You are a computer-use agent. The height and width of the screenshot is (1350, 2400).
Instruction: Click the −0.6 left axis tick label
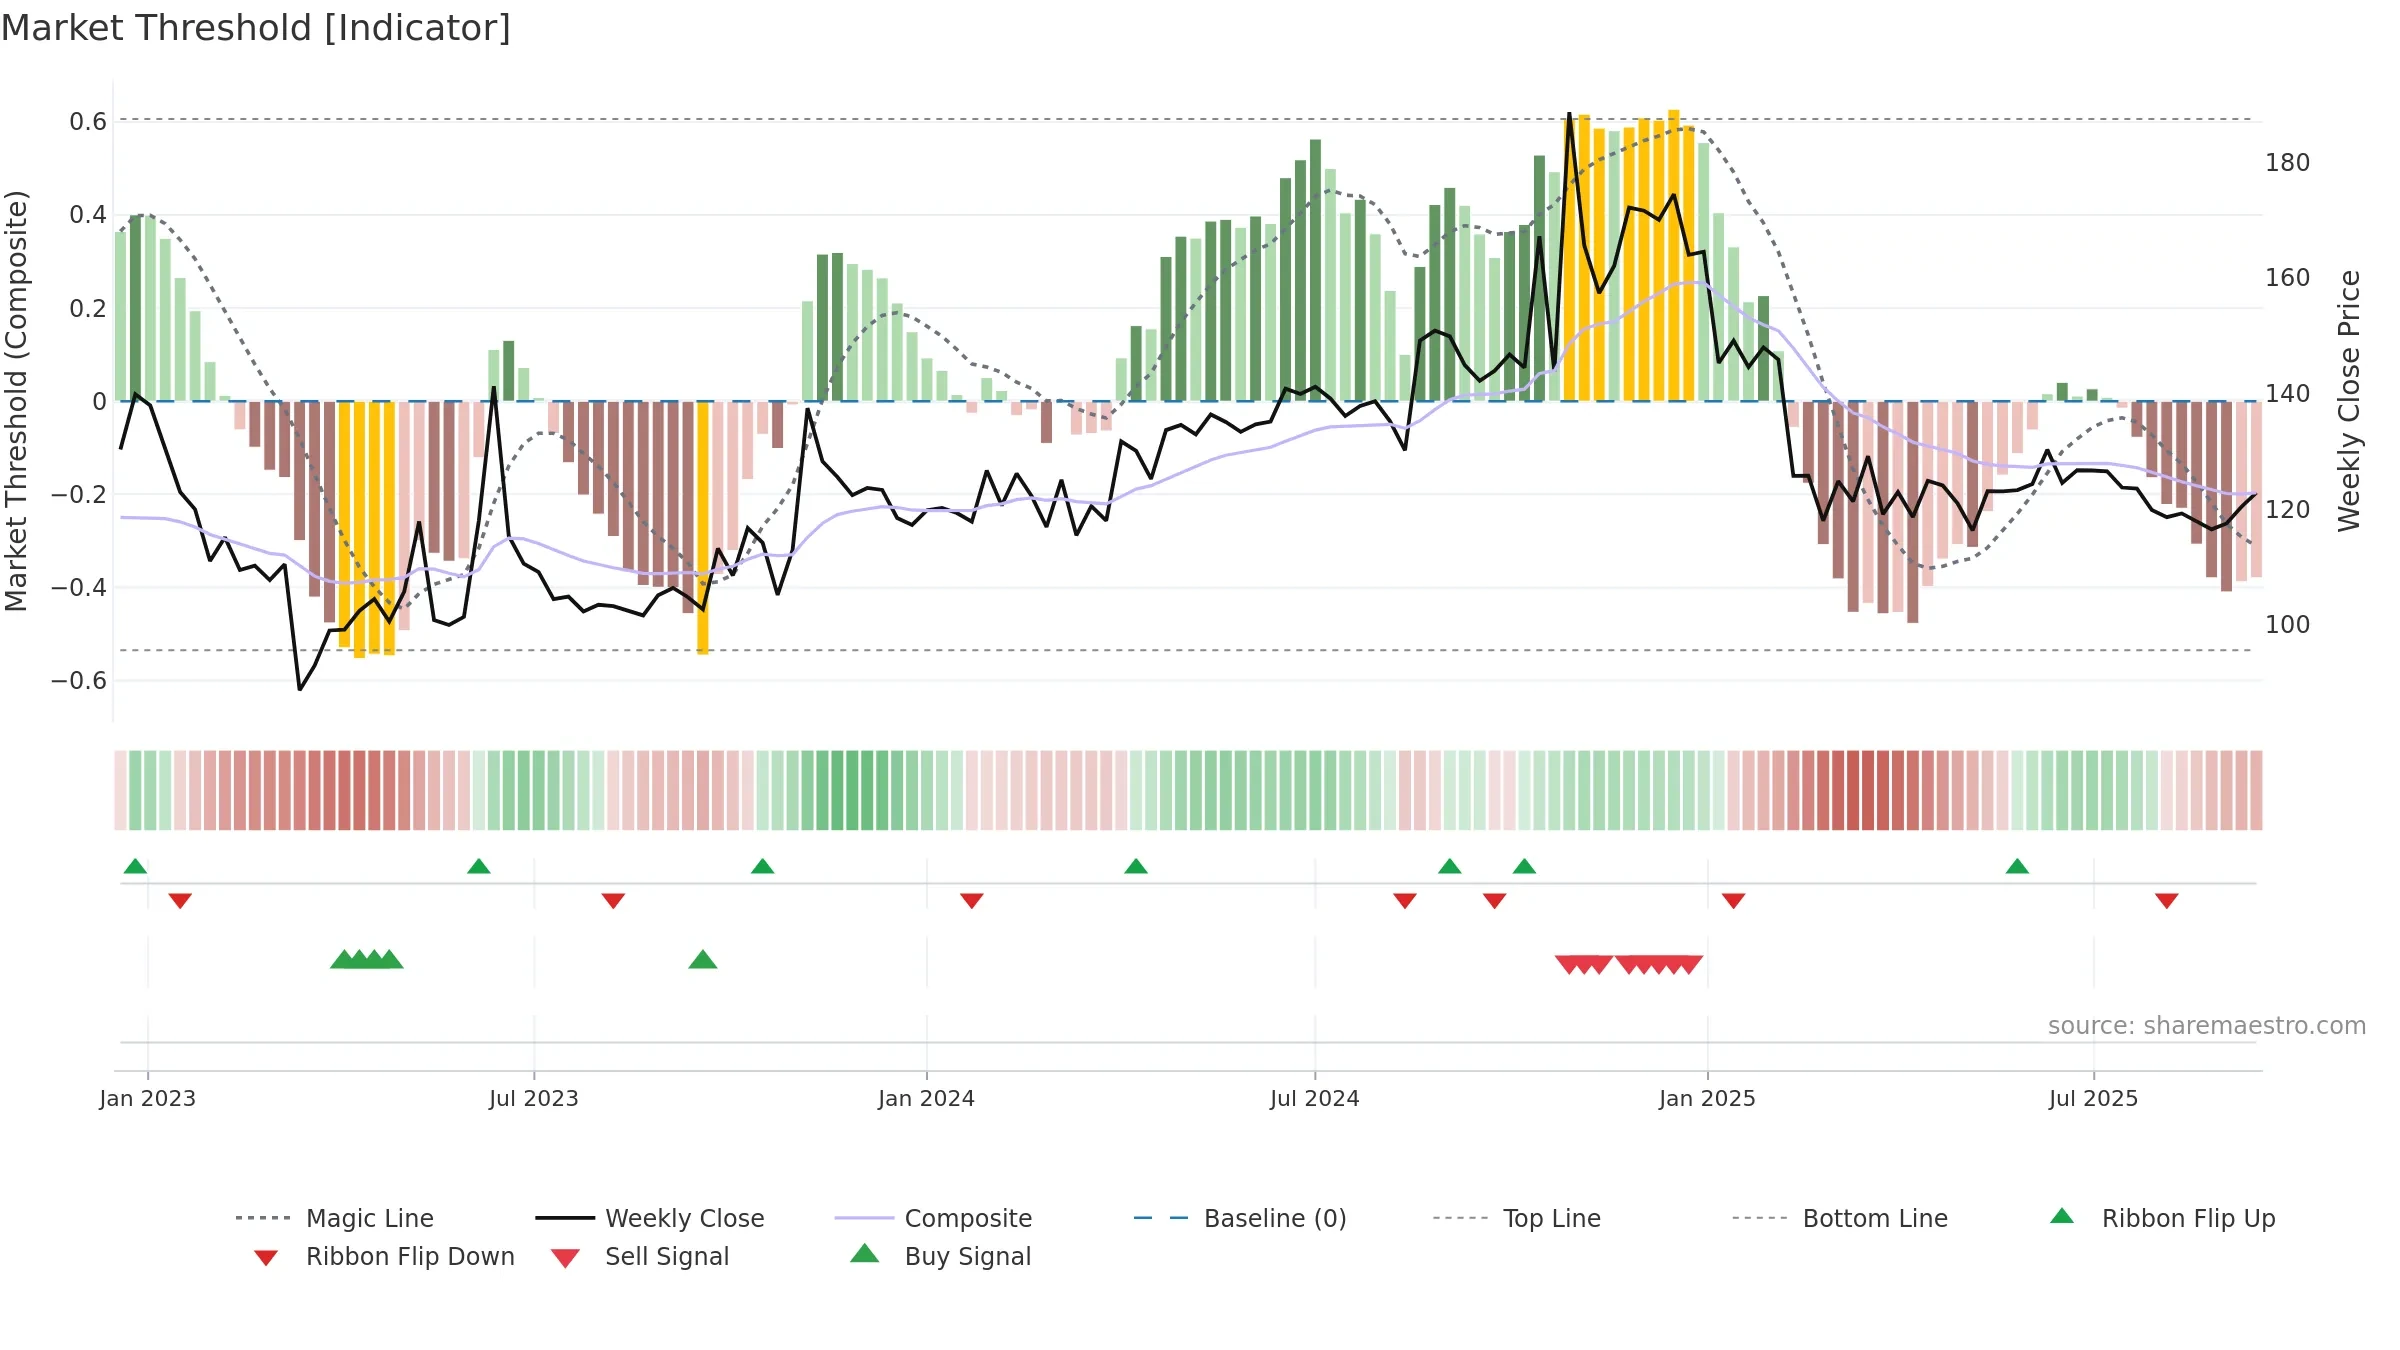[x=79, y=681]
